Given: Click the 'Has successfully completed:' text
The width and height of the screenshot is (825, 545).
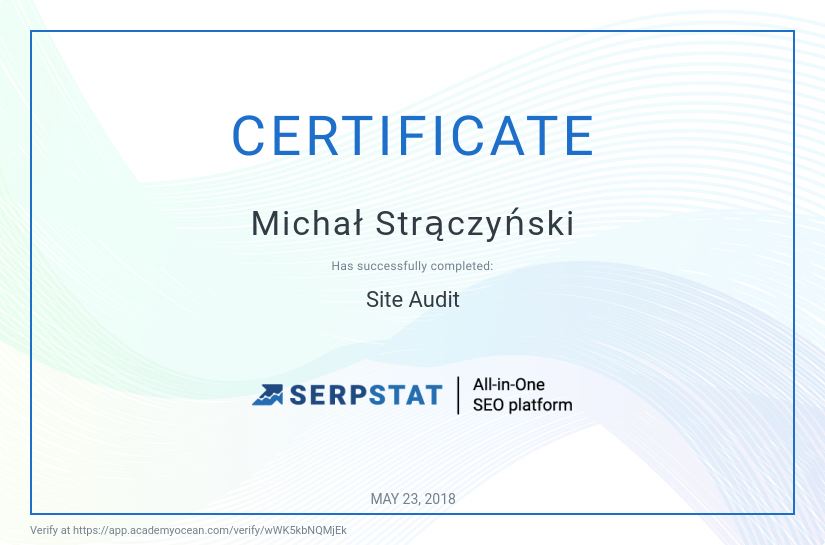Looking at the screenshot, I should (x=412, y=266).
